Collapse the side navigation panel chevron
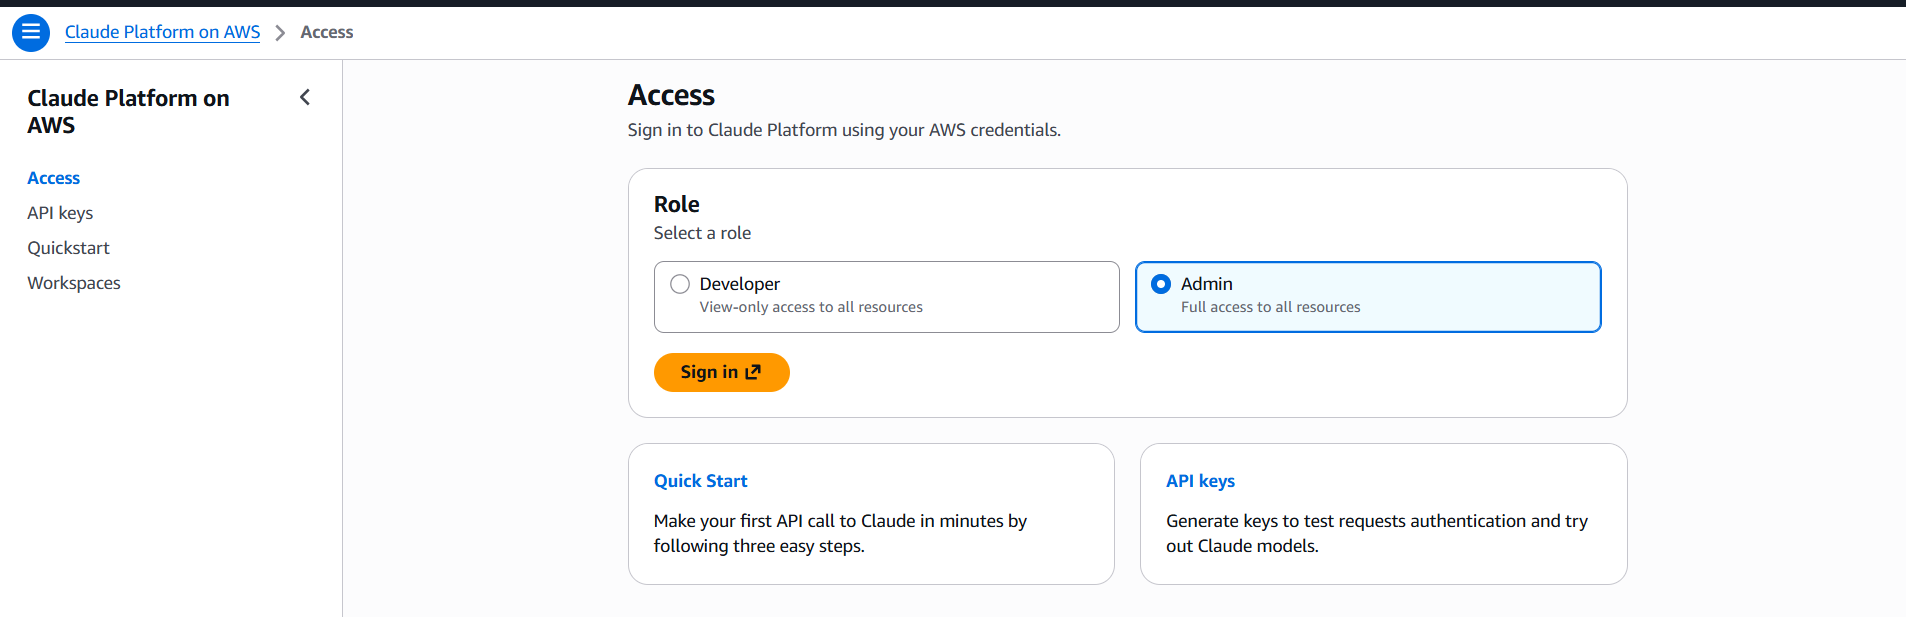This screenshot has width=1906, height=617. coord(305,97)
